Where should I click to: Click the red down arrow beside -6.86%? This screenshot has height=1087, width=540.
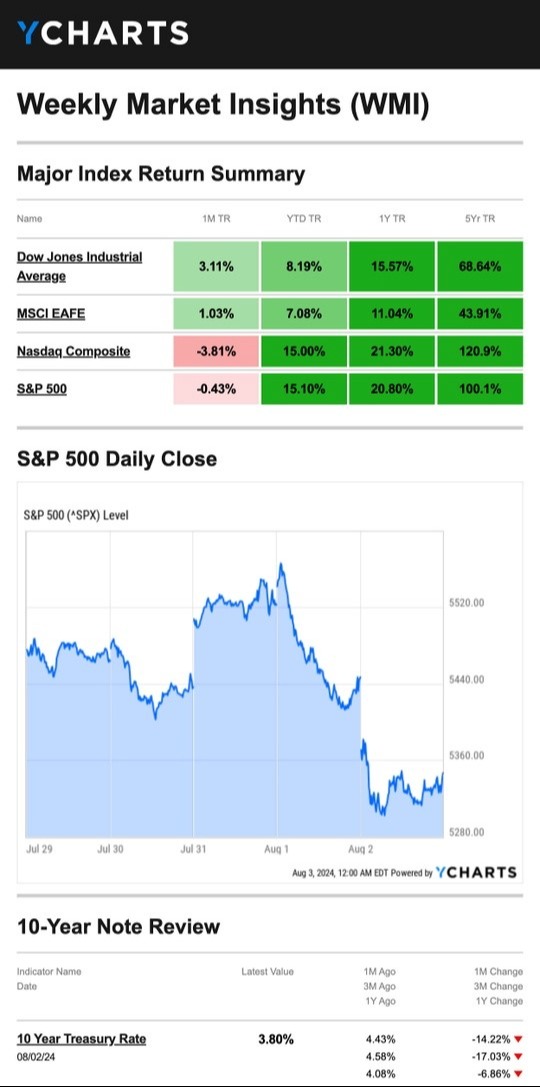518,1073
